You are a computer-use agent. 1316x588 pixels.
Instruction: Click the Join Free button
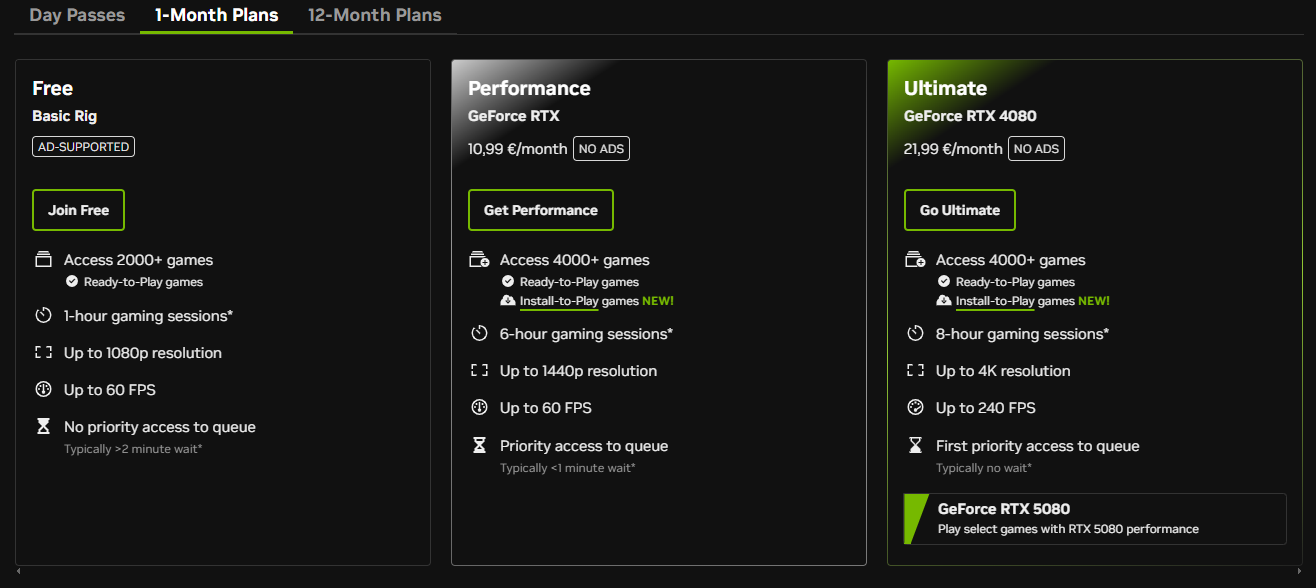[78, 210]
